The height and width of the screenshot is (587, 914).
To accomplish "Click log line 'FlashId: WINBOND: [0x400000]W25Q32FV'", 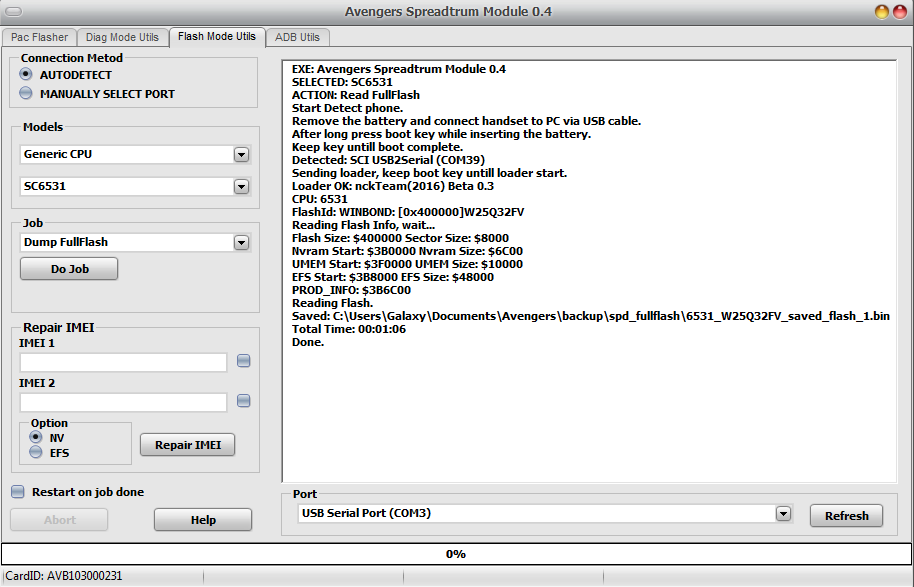I will [x=408, y=212].
